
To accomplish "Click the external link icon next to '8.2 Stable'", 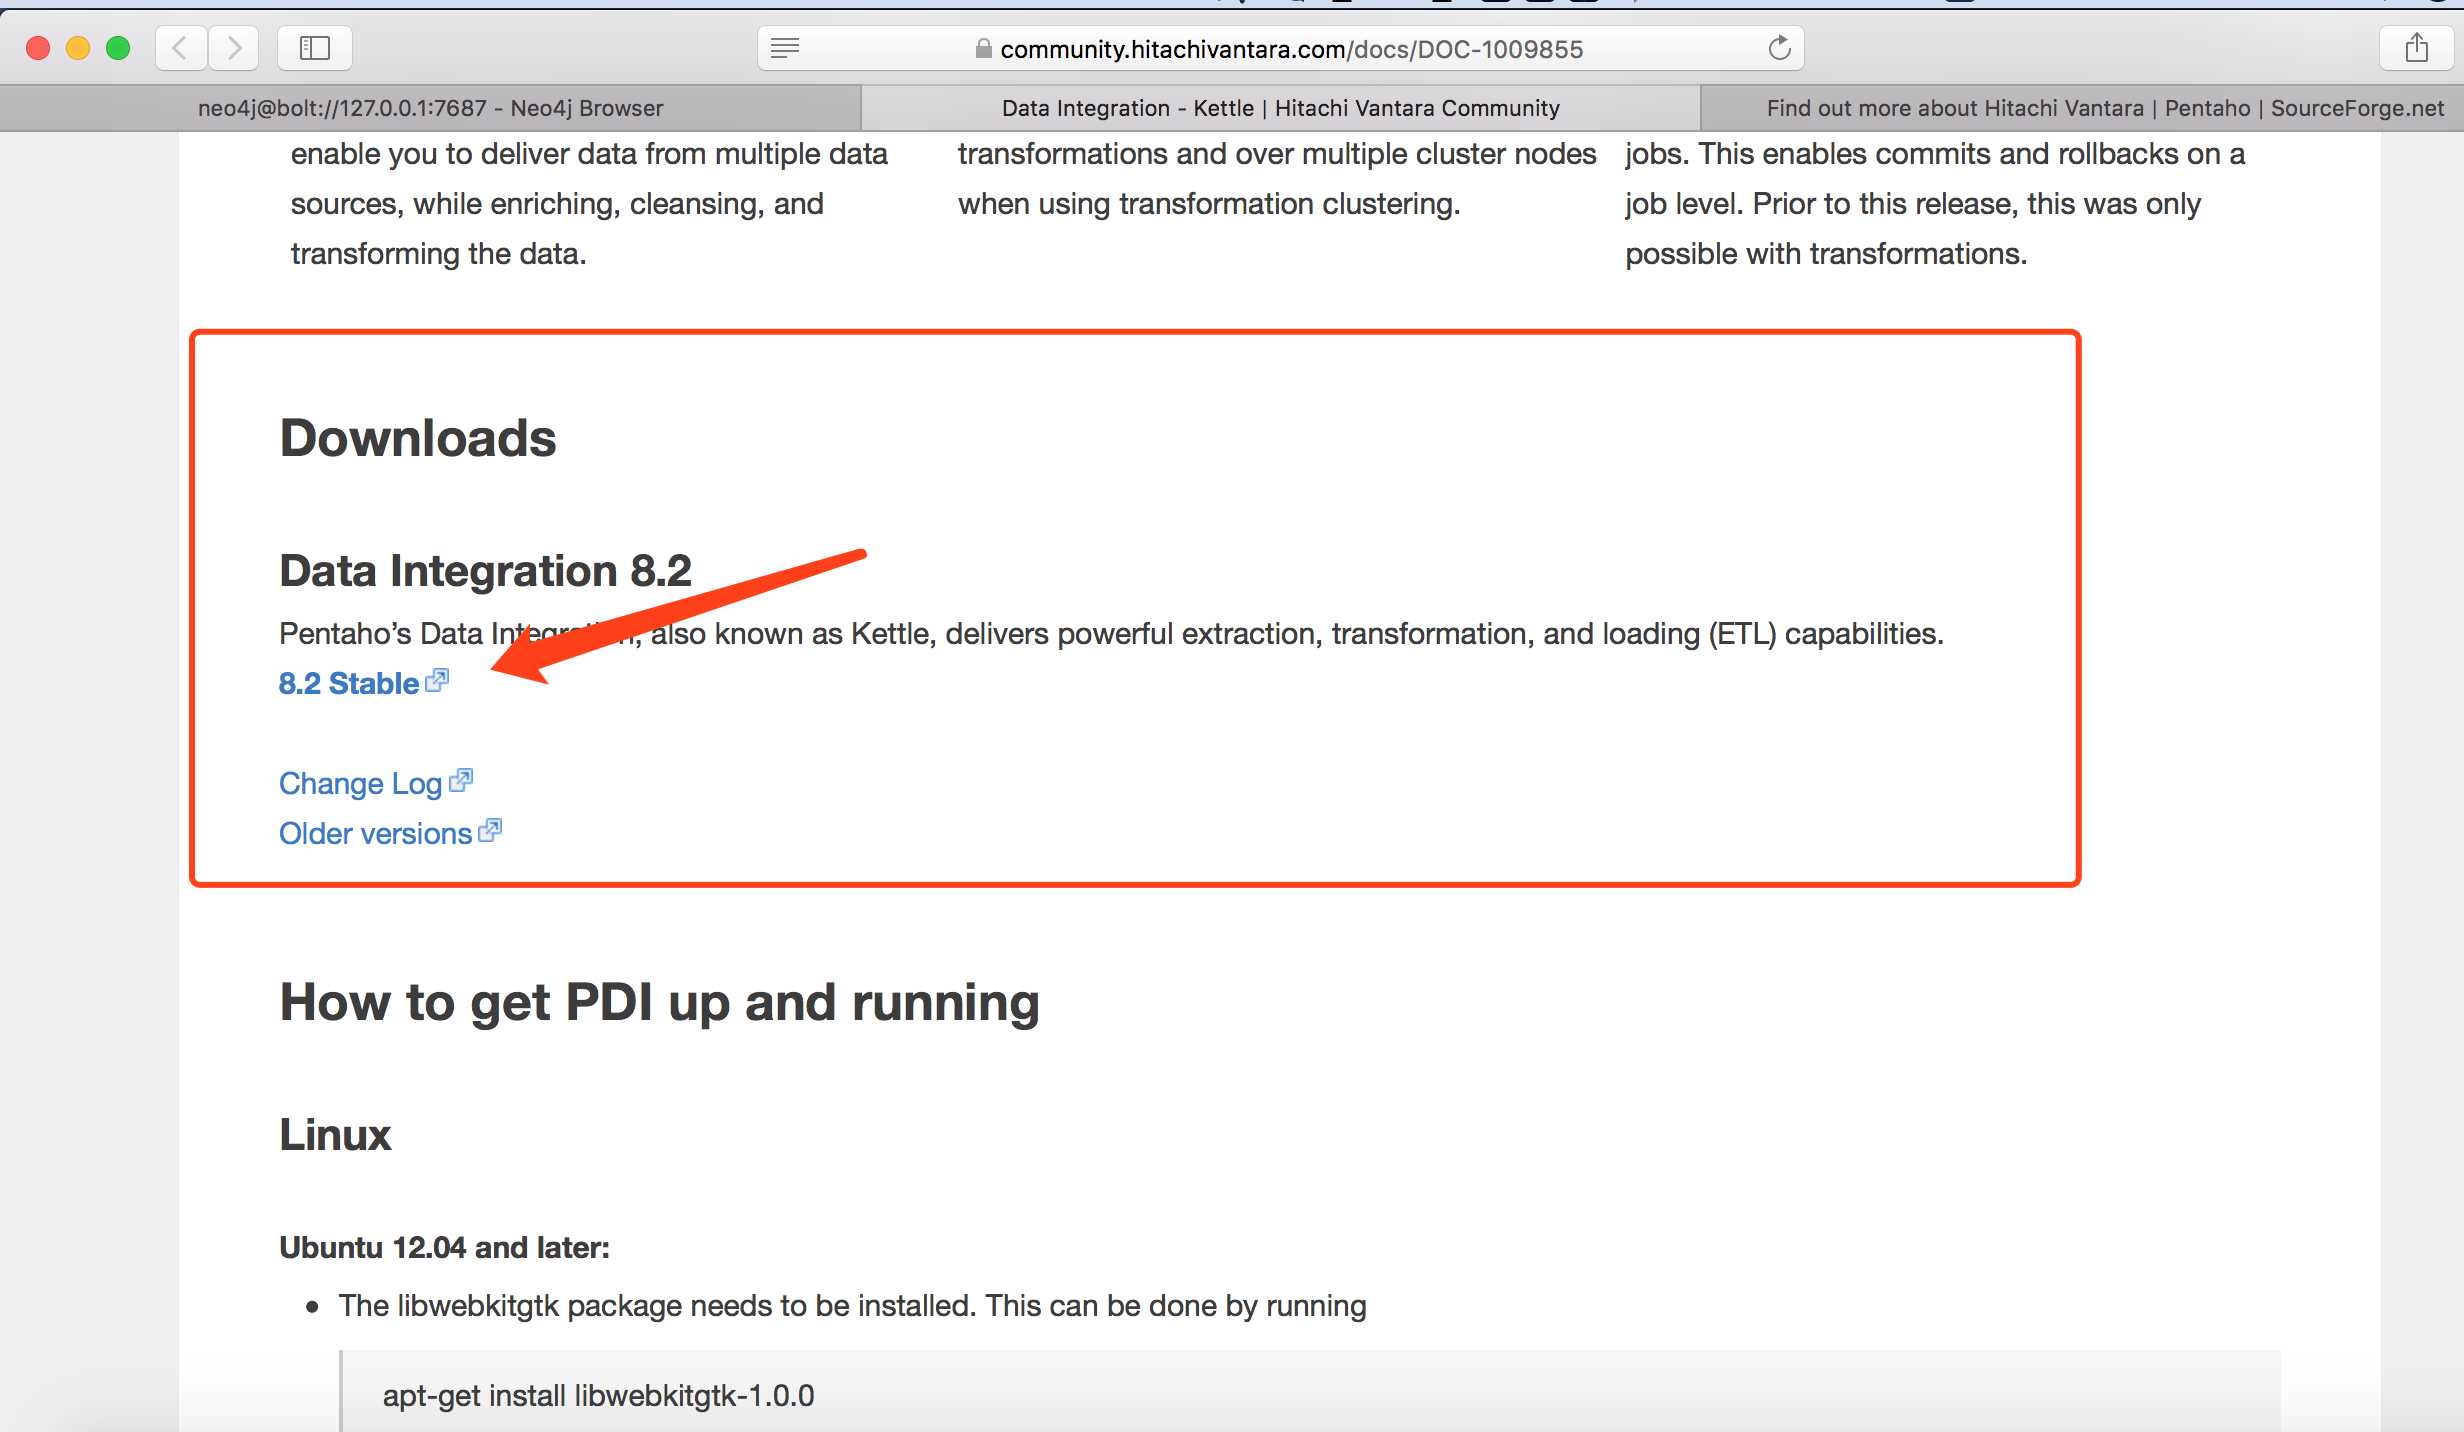I will click(x=440, y=680).
